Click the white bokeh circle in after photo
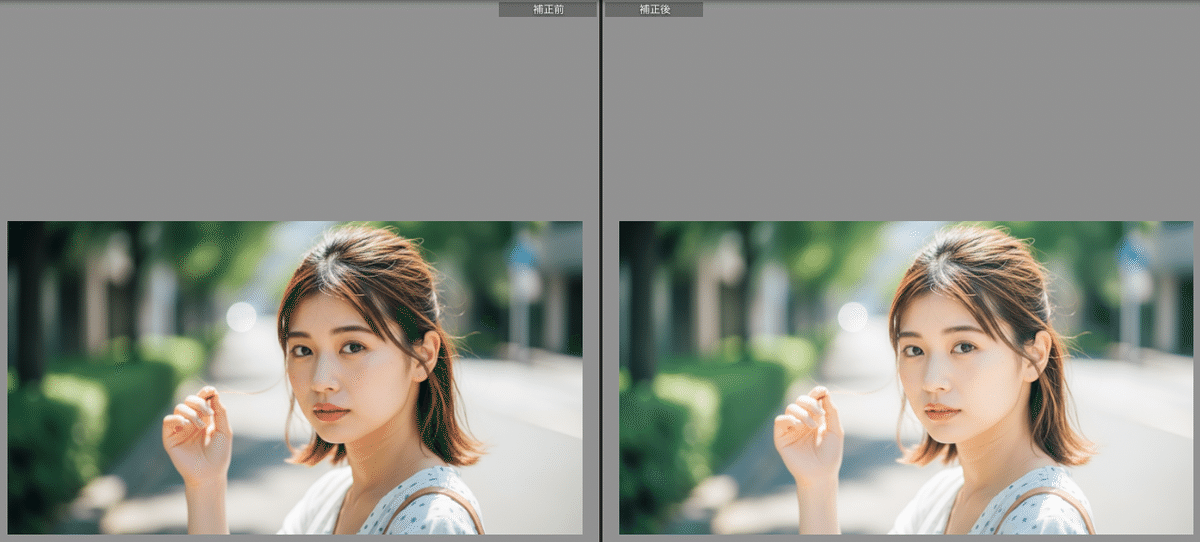 click(852, 317)
